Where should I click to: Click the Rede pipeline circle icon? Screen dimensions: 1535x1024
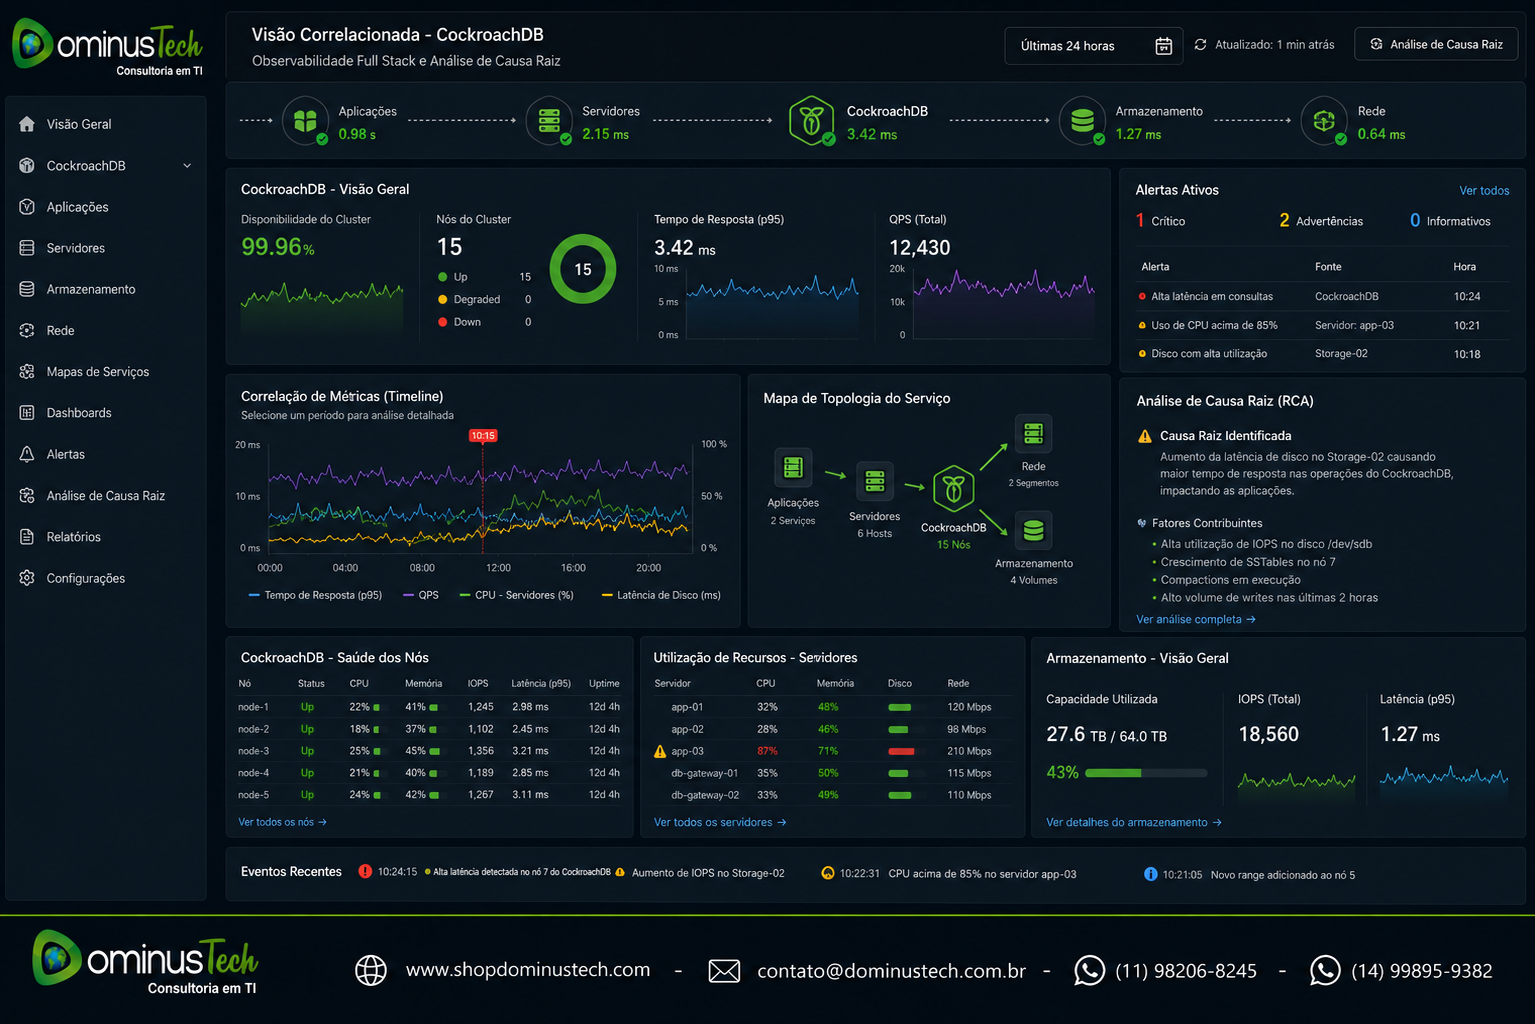(x=1324, y=121)
